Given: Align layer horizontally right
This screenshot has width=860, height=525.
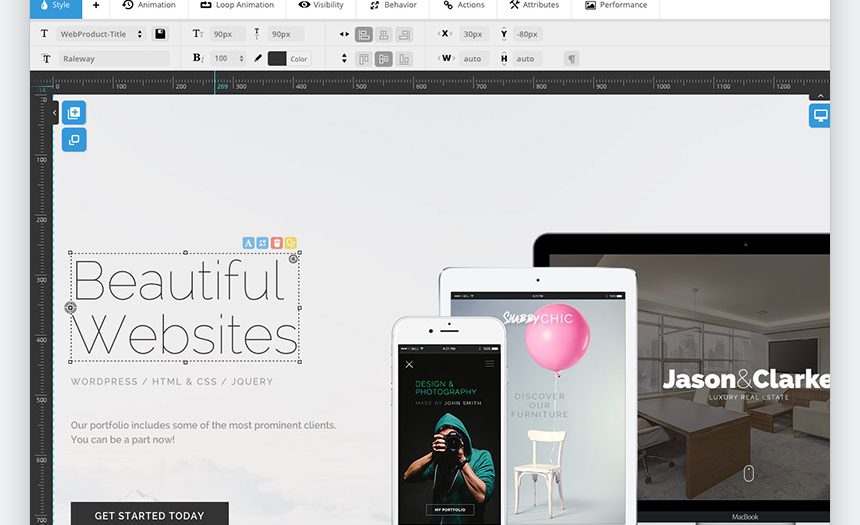Looking at the screenshot, I should tap(404, 35).
